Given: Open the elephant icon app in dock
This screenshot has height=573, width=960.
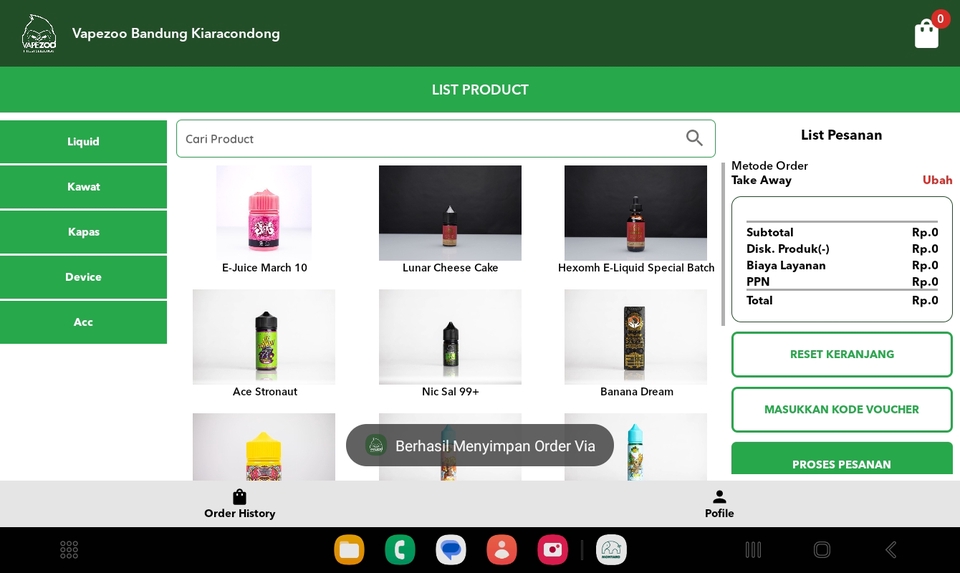Looking at the screenshot, I should click(x=611, y=549).
